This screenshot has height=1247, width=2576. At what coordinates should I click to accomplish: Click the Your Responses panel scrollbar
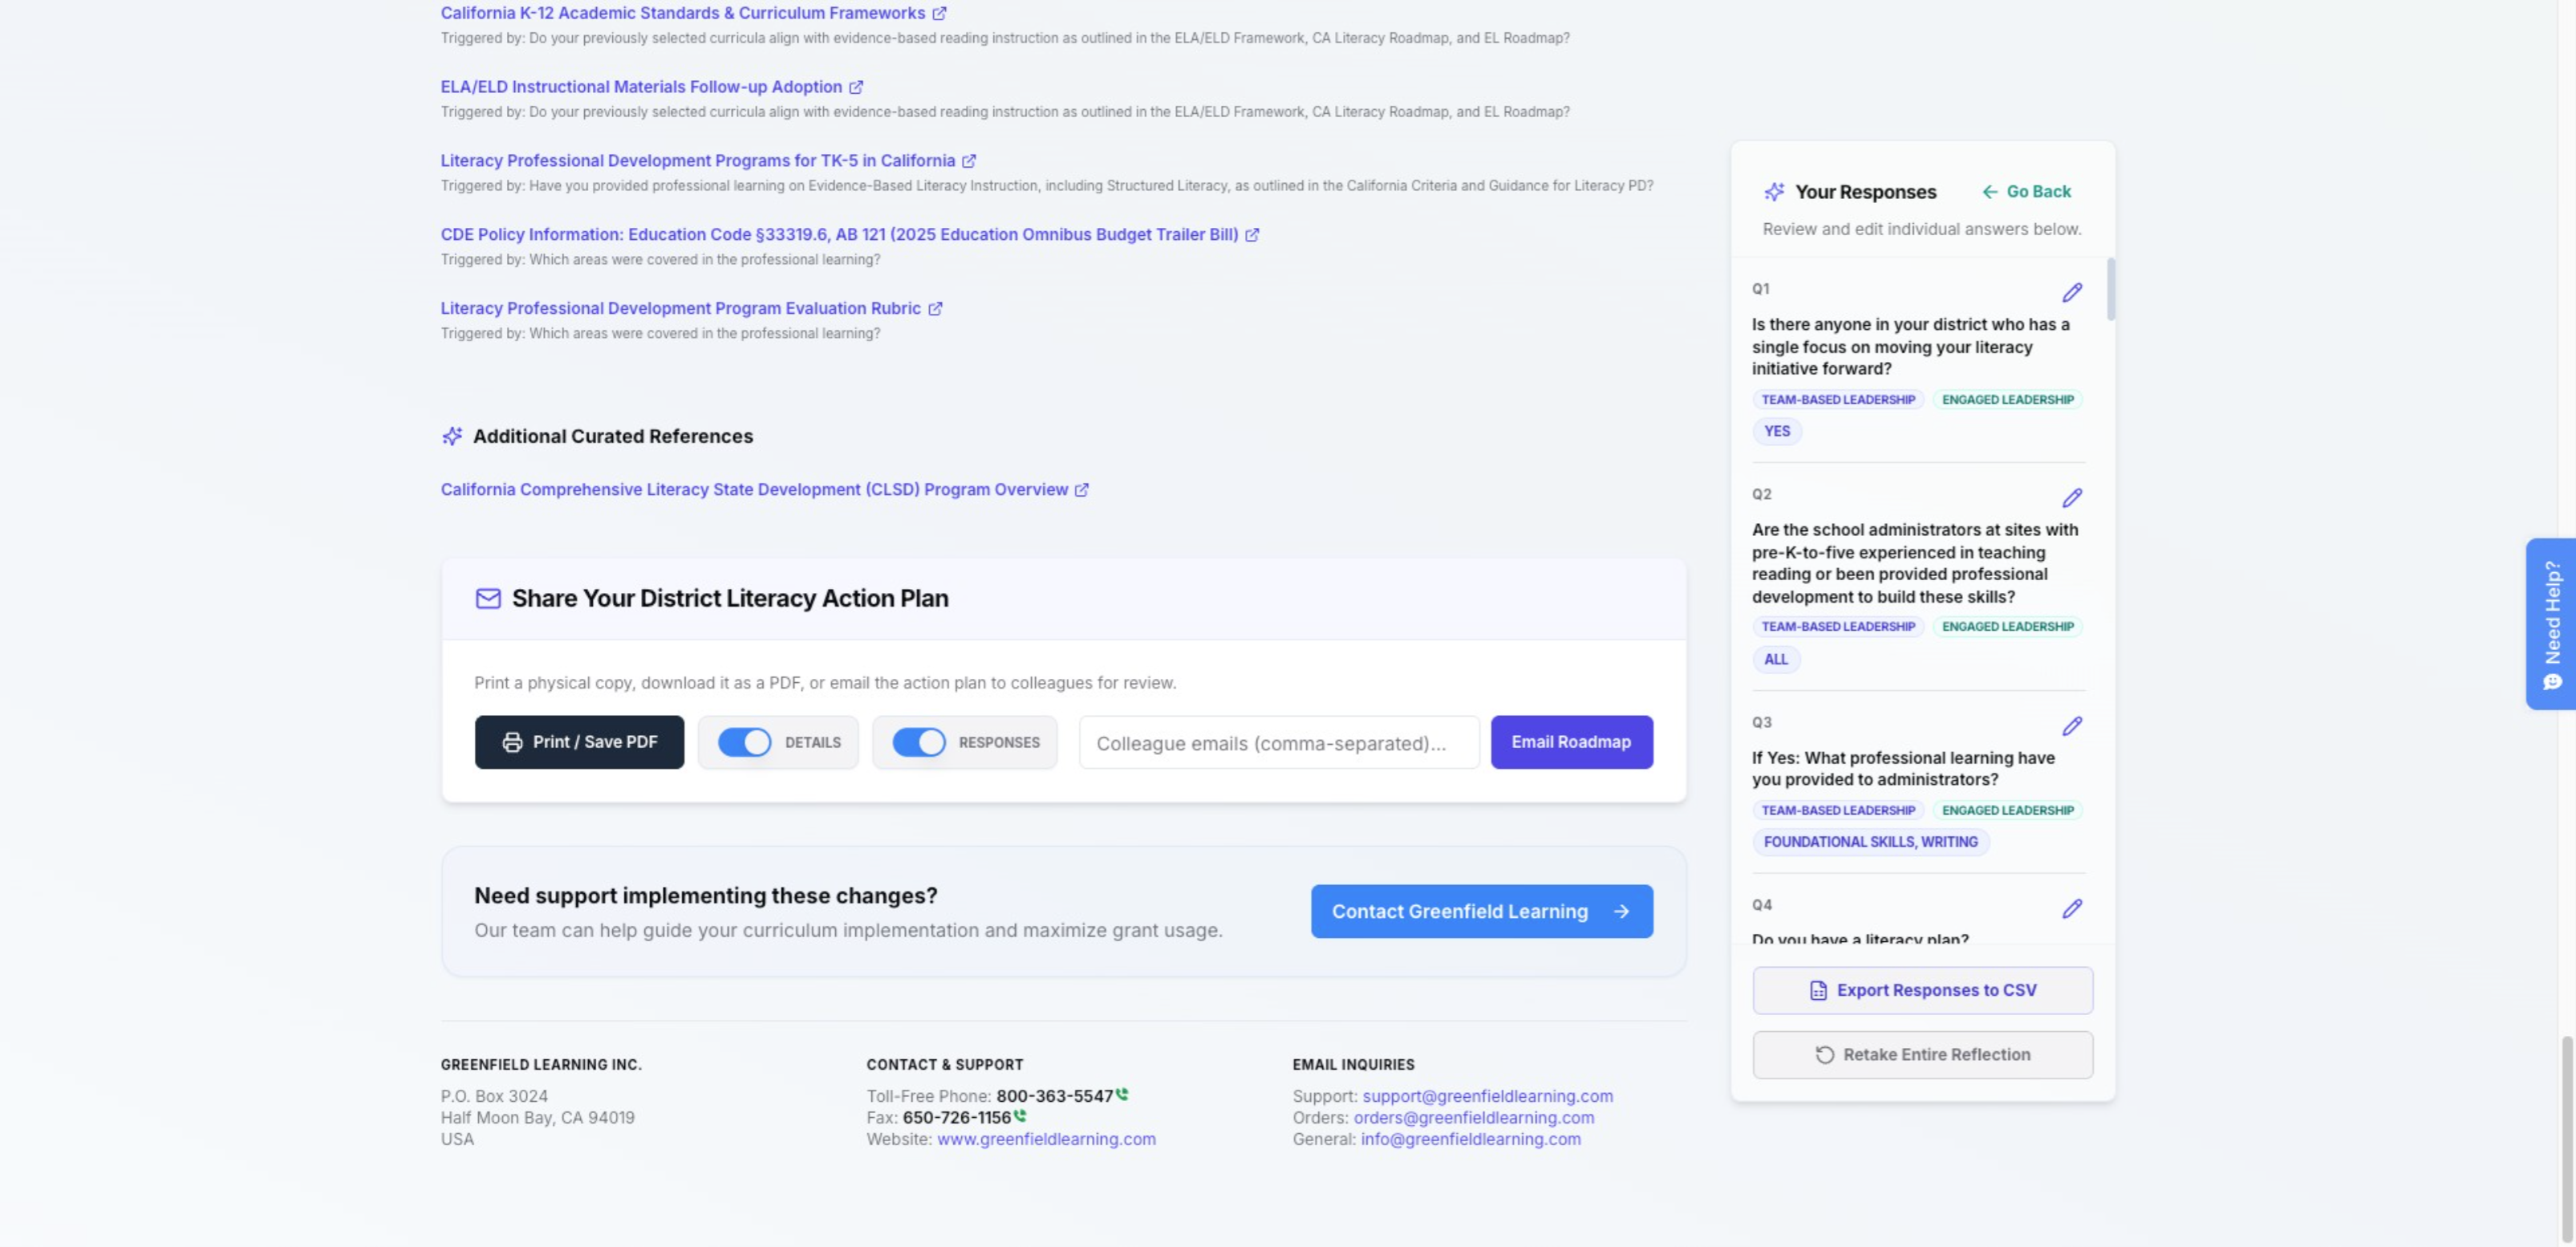tap(2111, 290)
